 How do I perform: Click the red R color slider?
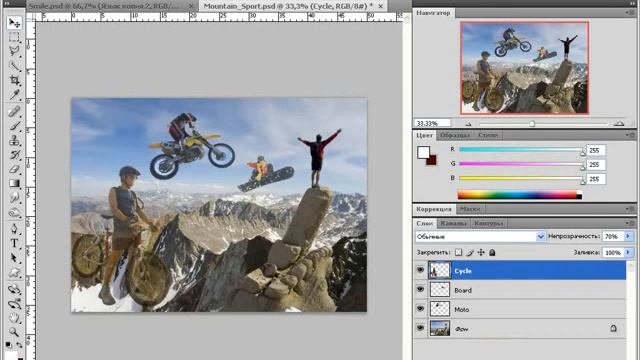[x=521, y=150]
